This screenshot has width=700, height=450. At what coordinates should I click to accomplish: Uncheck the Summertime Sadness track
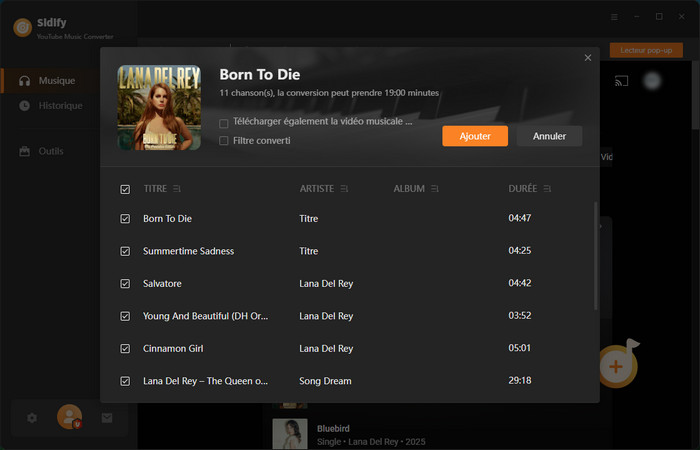tap(125, 251)
